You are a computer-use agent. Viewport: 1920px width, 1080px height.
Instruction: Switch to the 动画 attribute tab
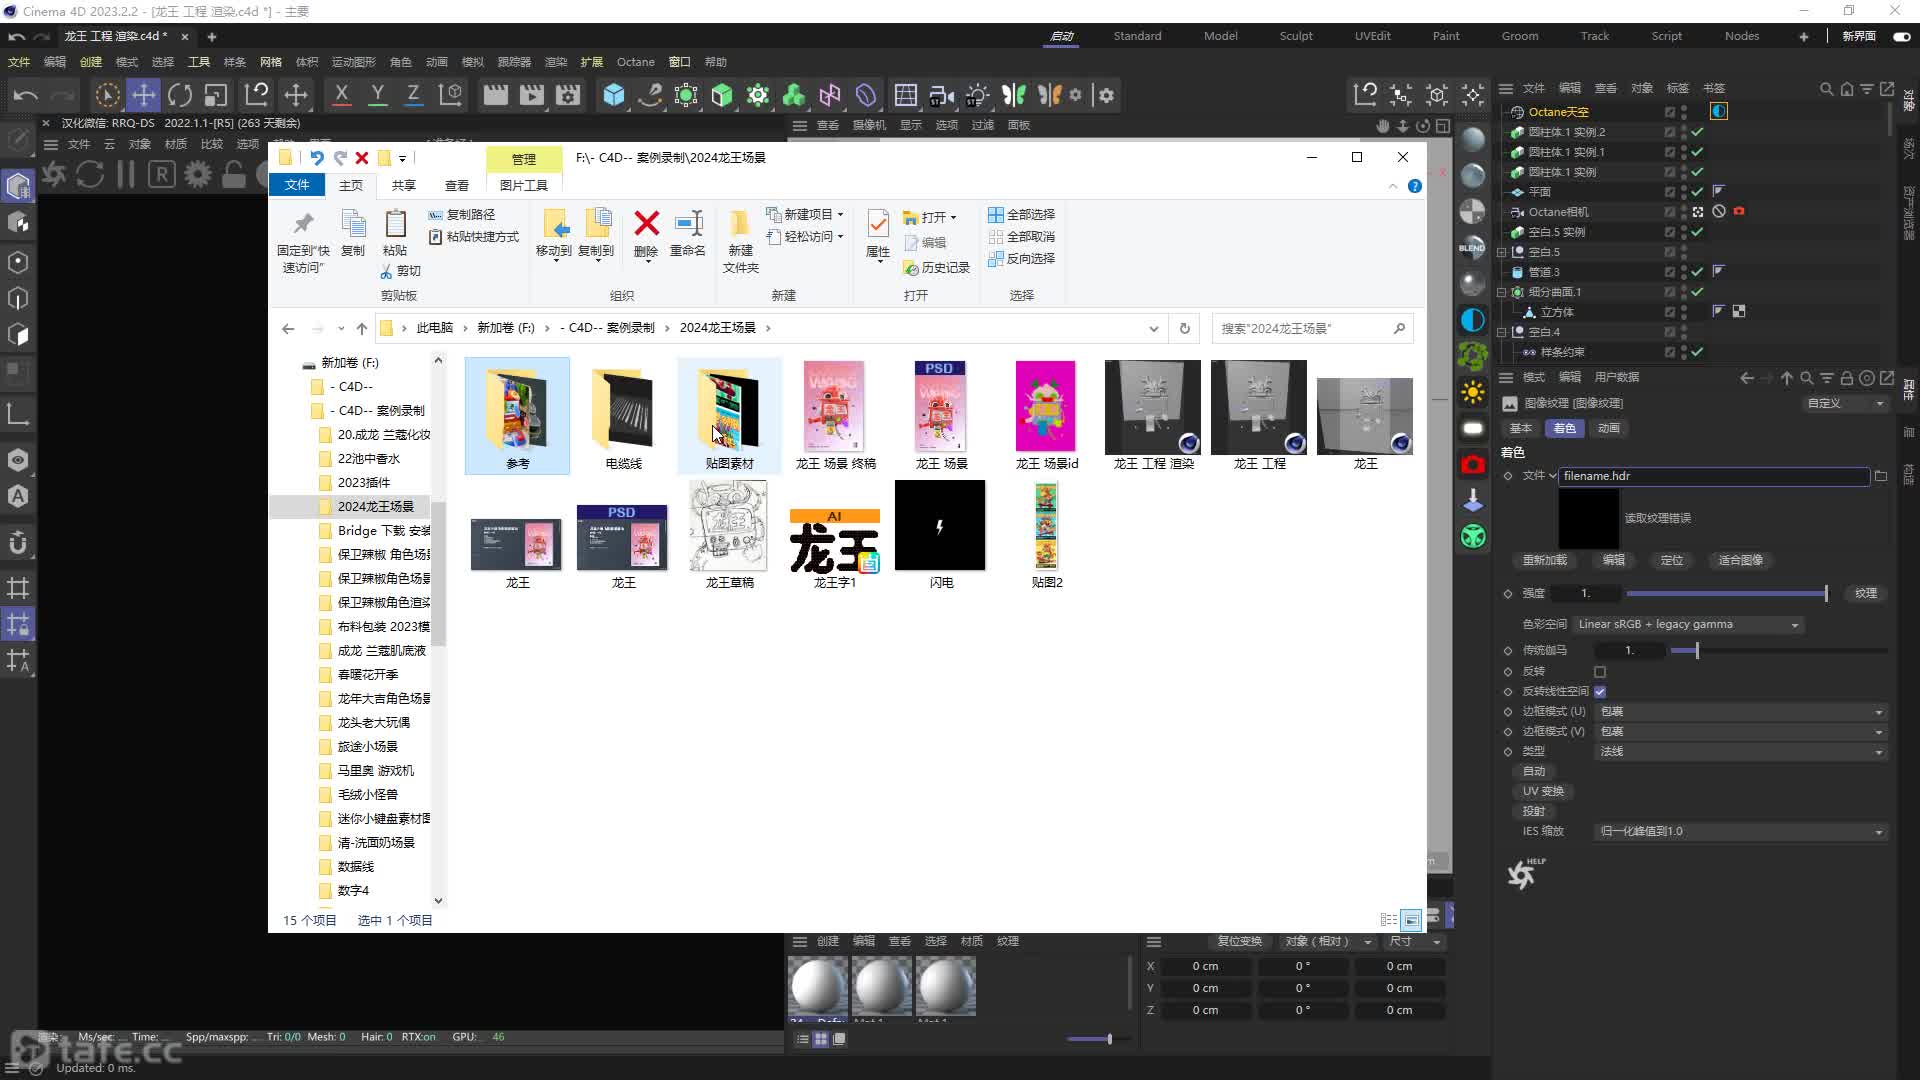tap(1608, 428)
